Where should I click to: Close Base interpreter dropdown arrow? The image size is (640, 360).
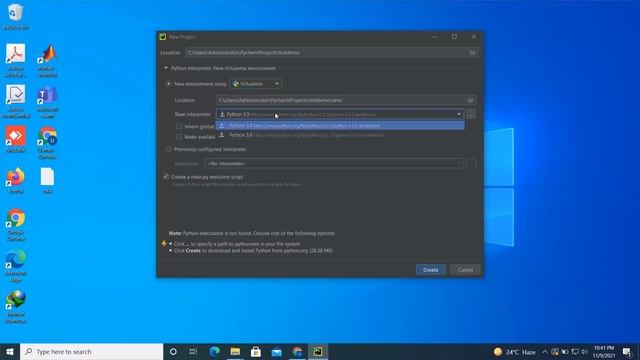point(459,114)
